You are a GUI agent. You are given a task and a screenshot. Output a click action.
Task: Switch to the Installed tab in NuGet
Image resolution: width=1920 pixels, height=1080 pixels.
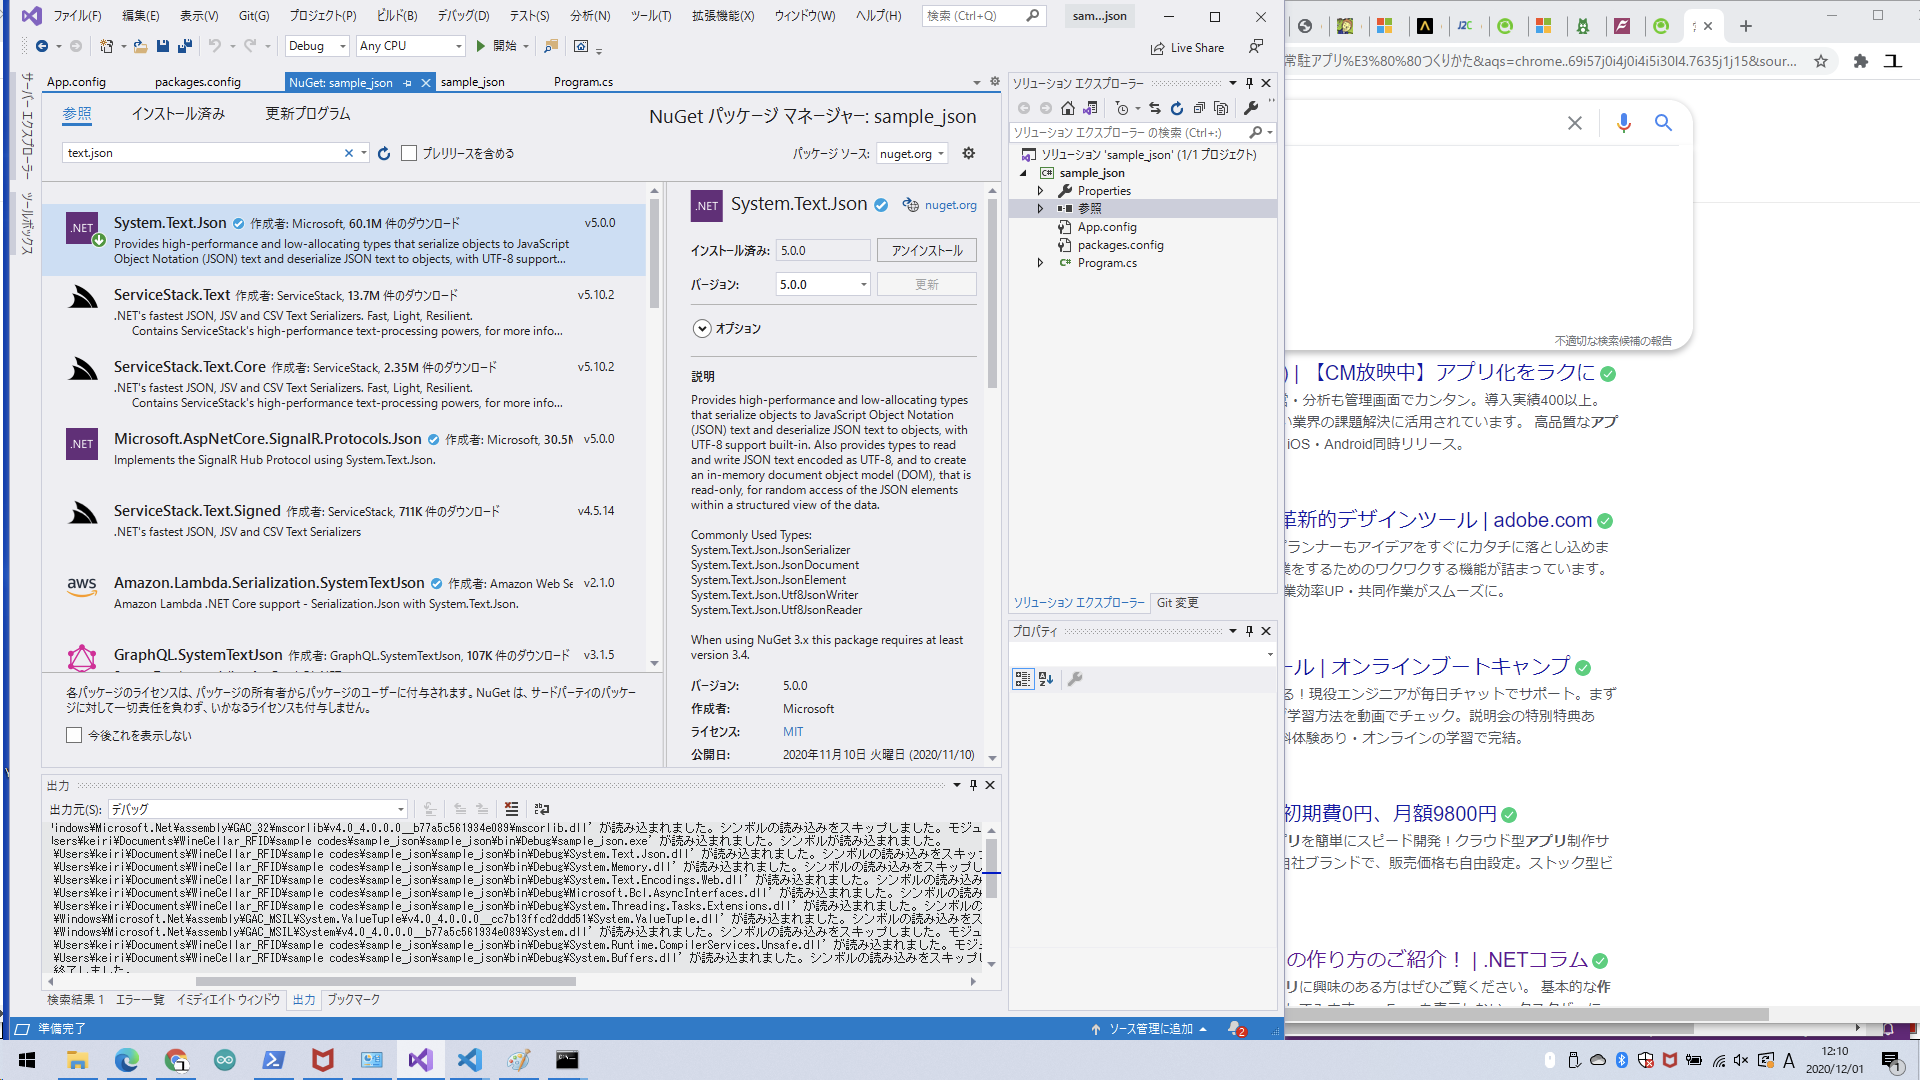click(178, 114)
